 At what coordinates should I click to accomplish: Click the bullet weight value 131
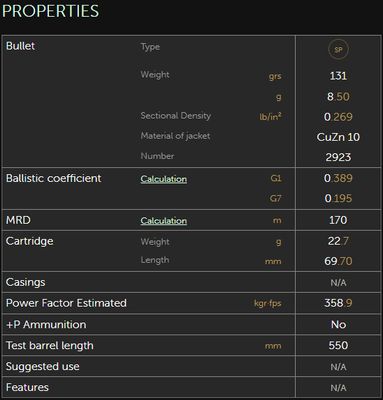(338, 76)
